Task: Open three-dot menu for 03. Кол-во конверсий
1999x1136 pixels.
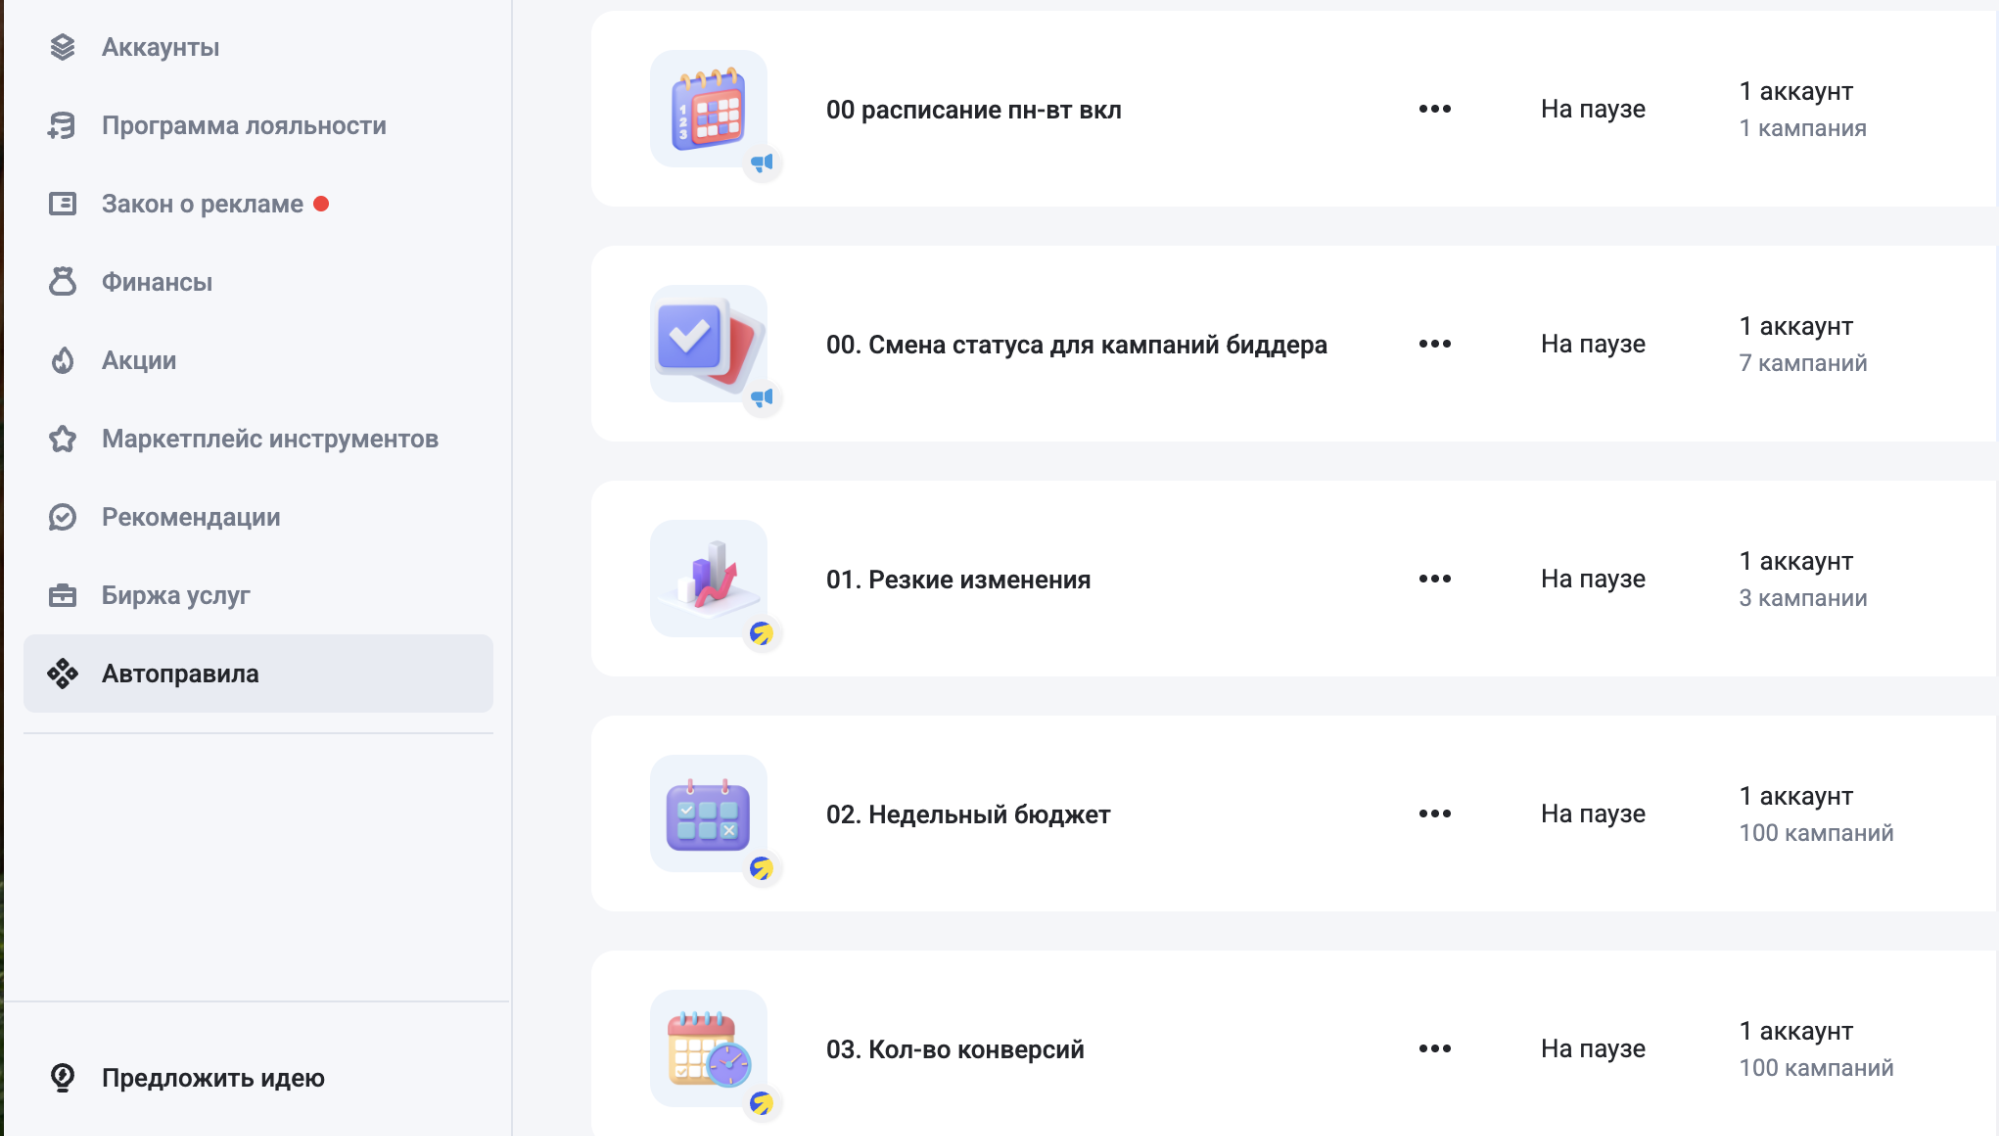Action: (1434, 1049)
